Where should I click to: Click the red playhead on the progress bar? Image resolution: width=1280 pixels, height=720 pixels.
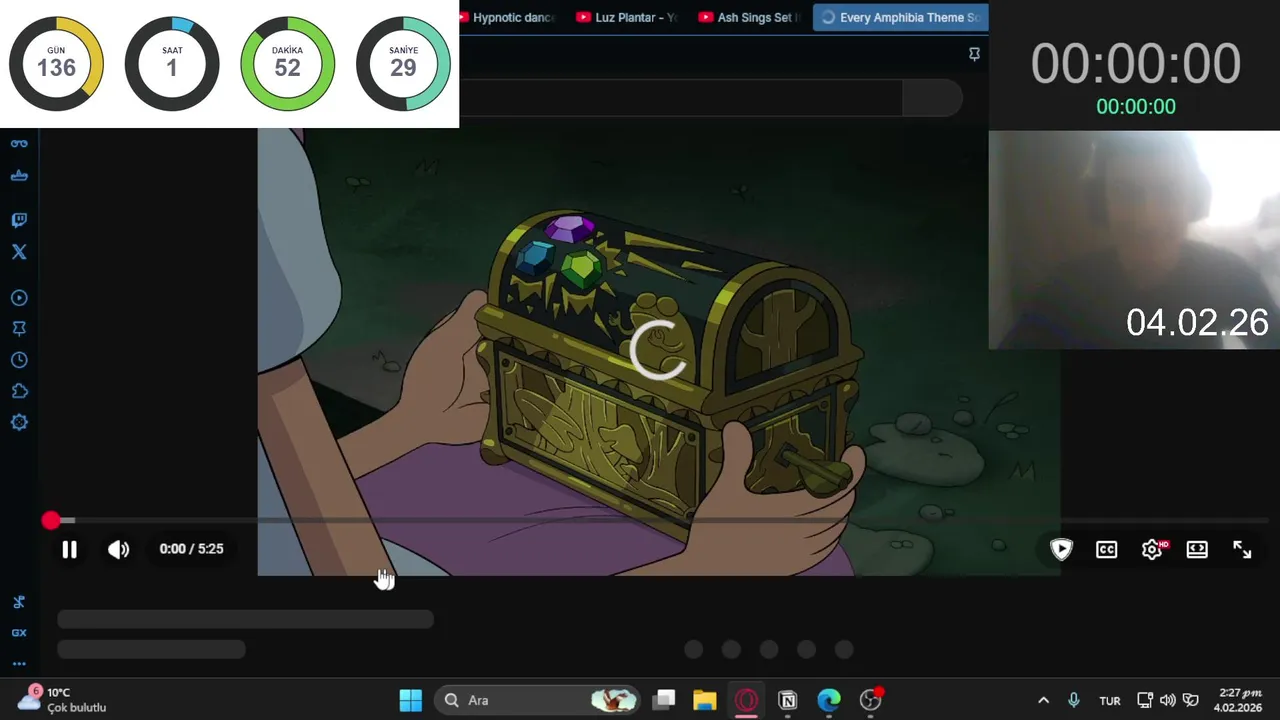pos(51,520)
